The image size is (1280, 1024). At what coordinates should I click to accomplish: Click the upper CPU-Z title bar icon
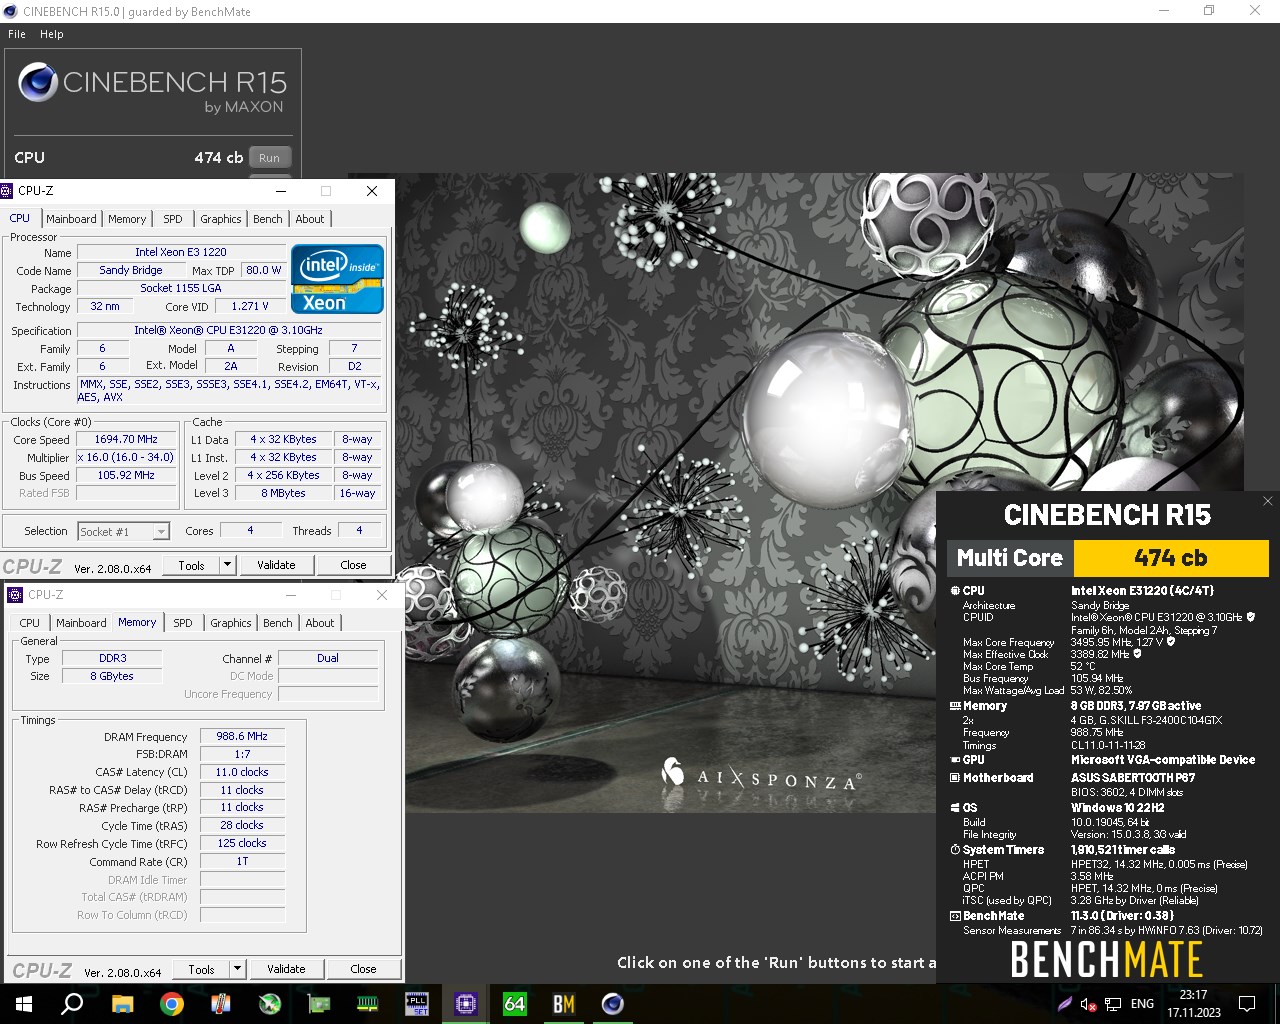(8, 191)
